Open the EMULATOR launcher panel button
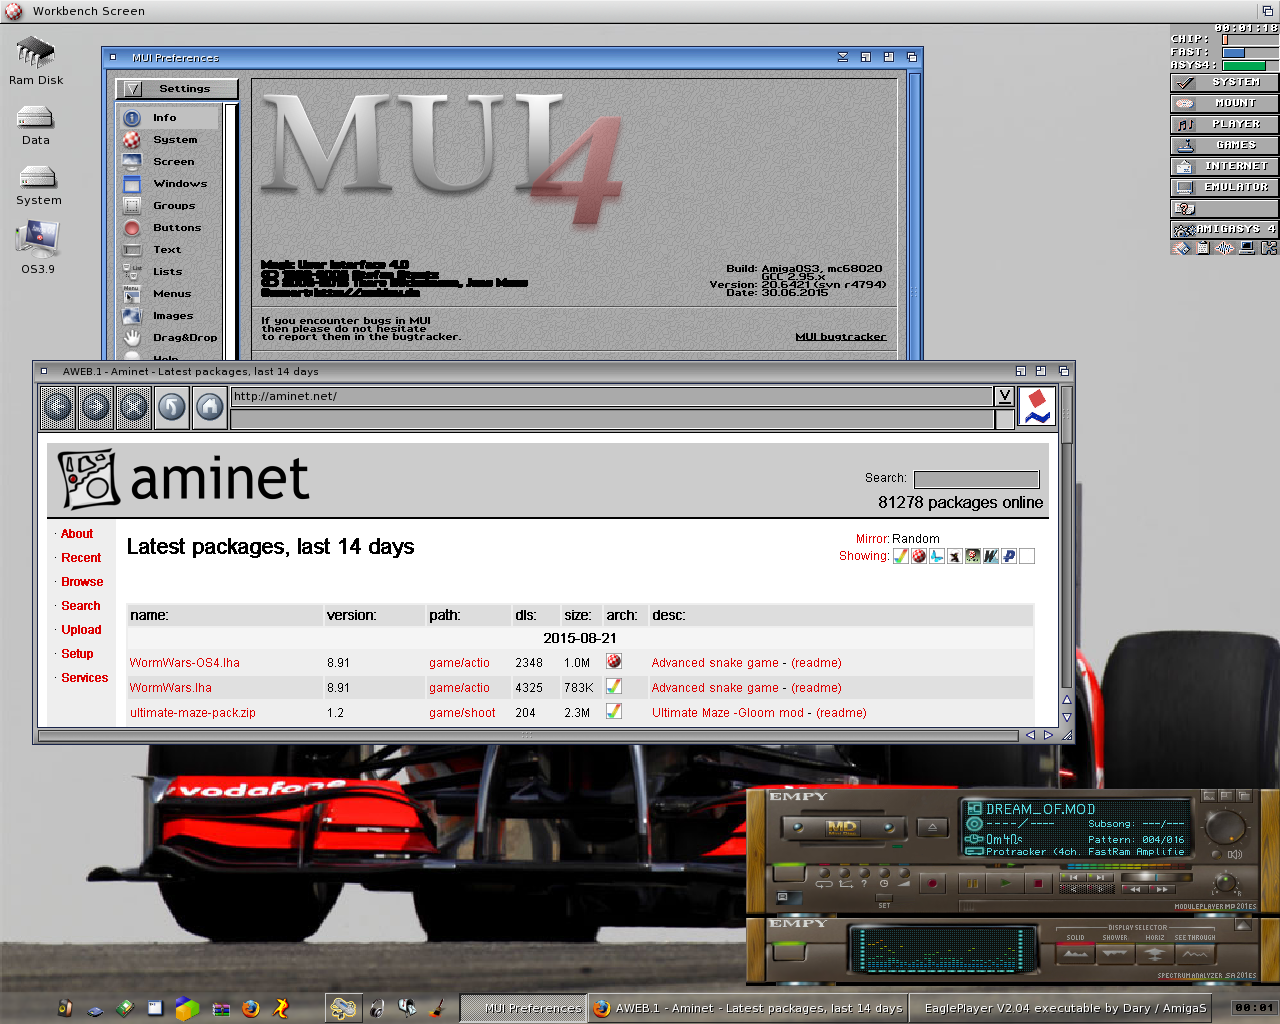 1224,187
